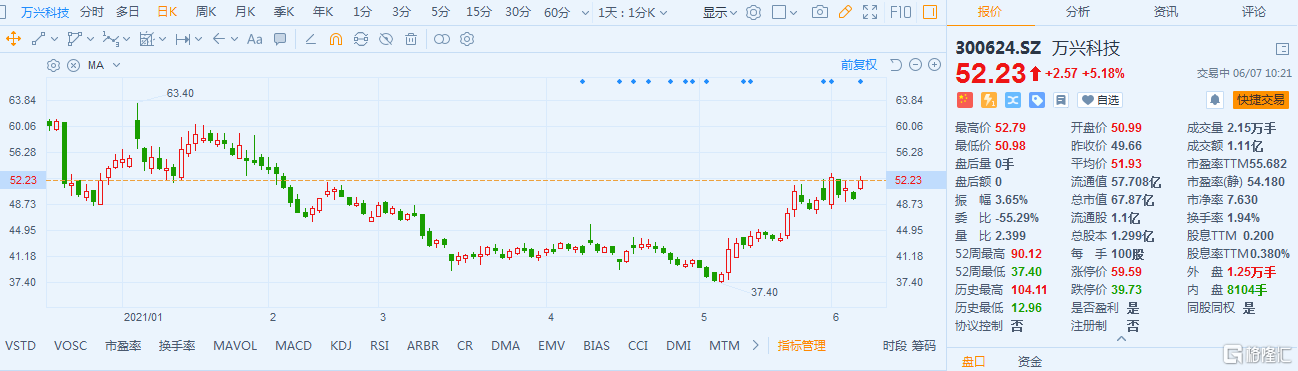This screenshot has height=371, width=1298.
Task: Select the 5分 five-minute period
Action: coord(440,12)
